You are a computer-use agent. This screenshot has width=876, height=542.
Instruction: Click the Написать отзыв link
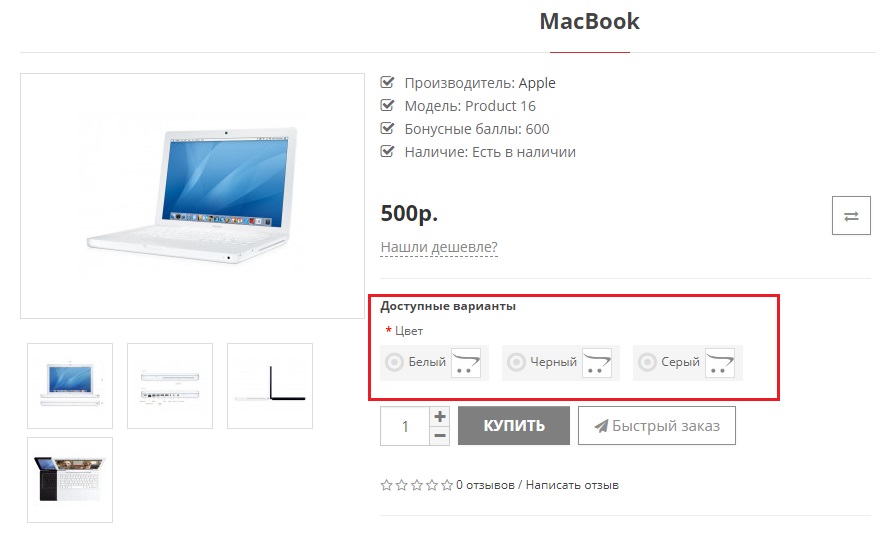[x=572, y=485]
